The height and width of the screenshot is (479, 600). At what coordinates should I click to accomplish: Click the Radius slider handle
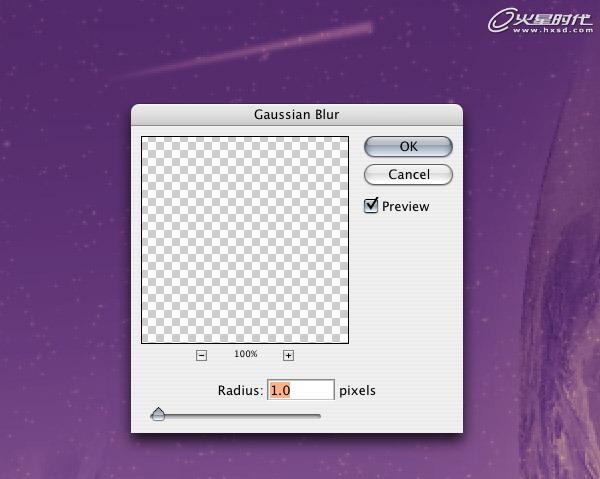[x=158, y=414]
